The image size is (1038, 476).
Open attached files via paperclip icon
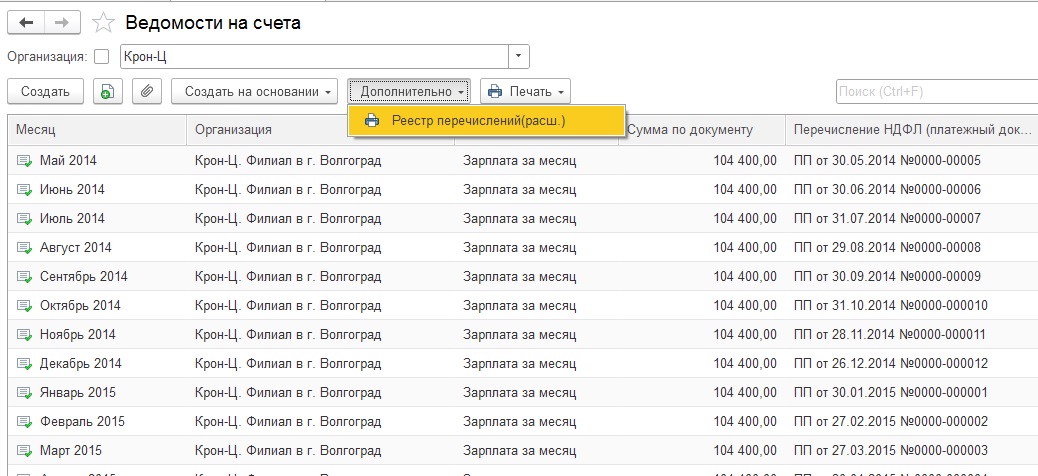(x=148, y=91)
